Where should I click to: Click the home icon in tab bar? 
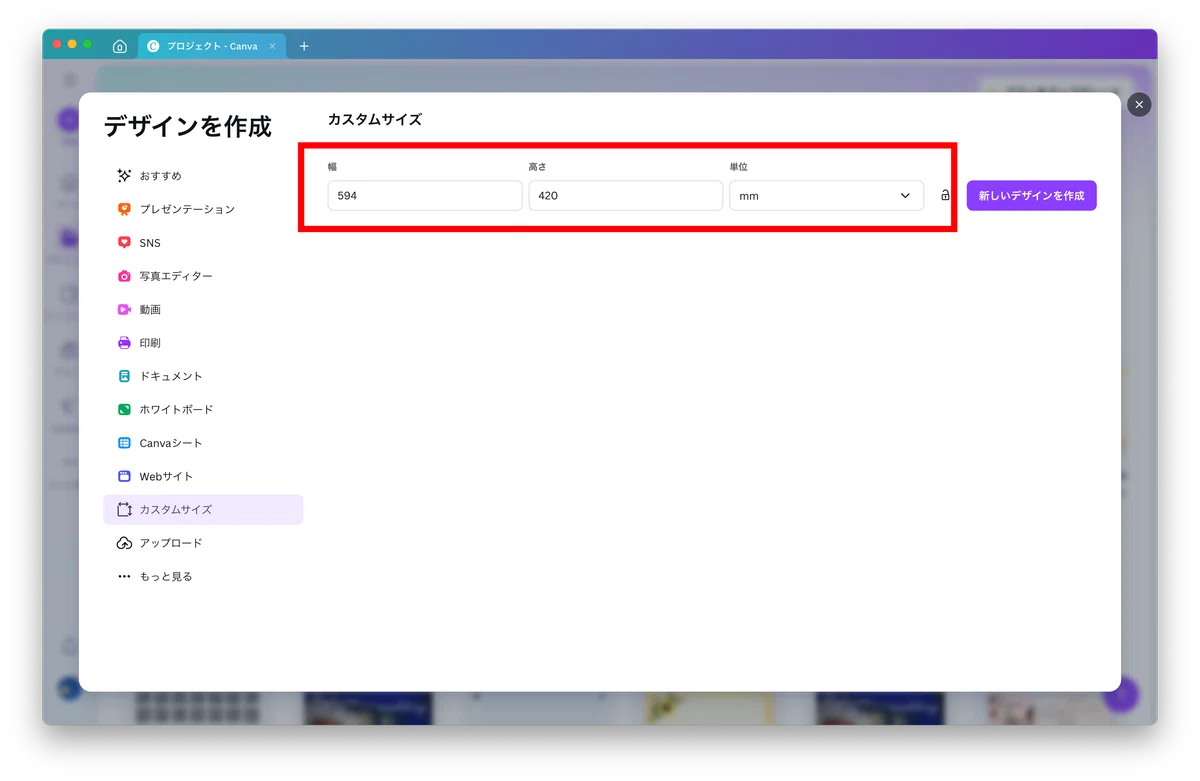pyautogui.click(x=120, y=46)
